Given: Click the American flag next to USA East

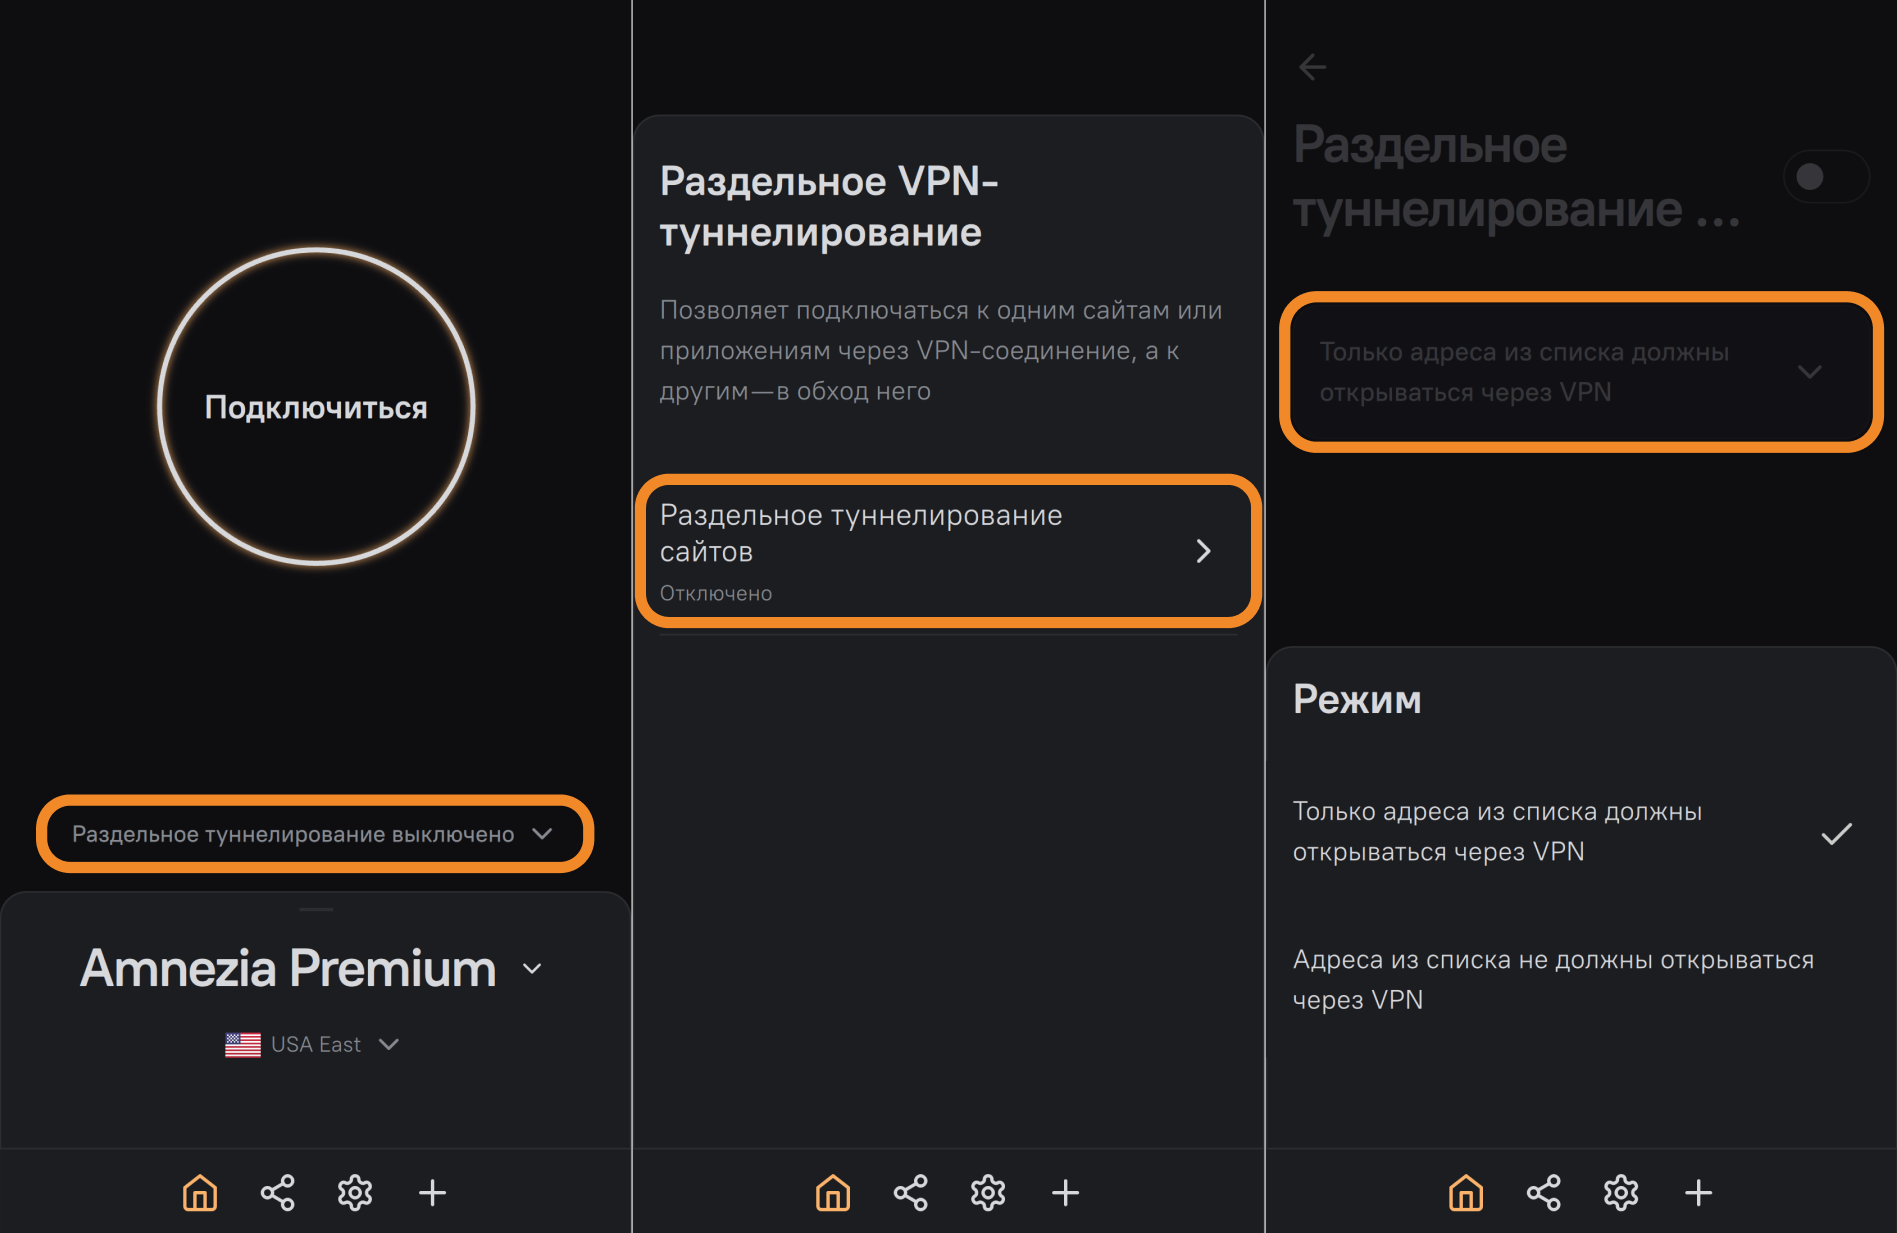Looking at the screenshot, I should [x=243, y=1044].
